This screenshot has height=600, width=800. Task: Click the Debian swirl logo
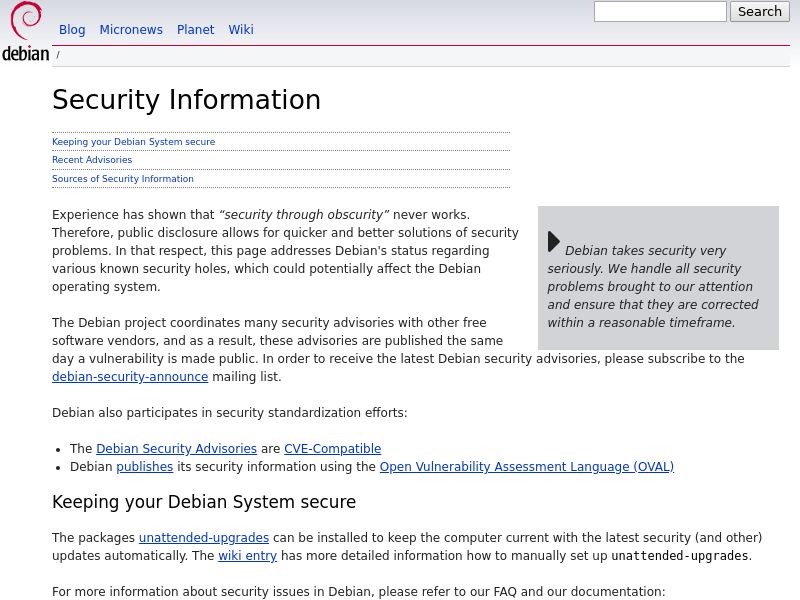[x=25, y=32]
